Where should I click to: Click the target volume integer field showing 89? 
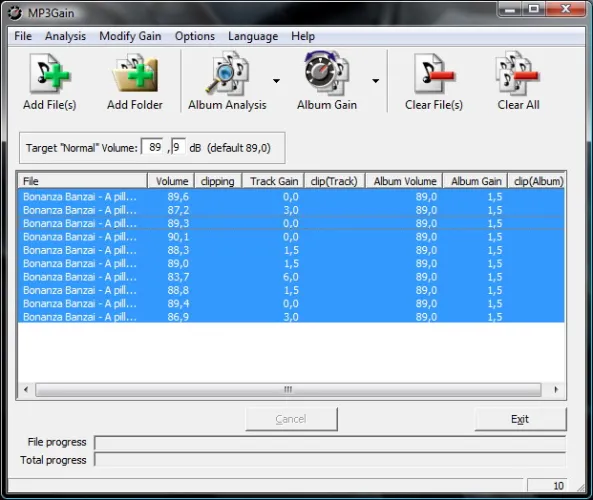(153, 147)
